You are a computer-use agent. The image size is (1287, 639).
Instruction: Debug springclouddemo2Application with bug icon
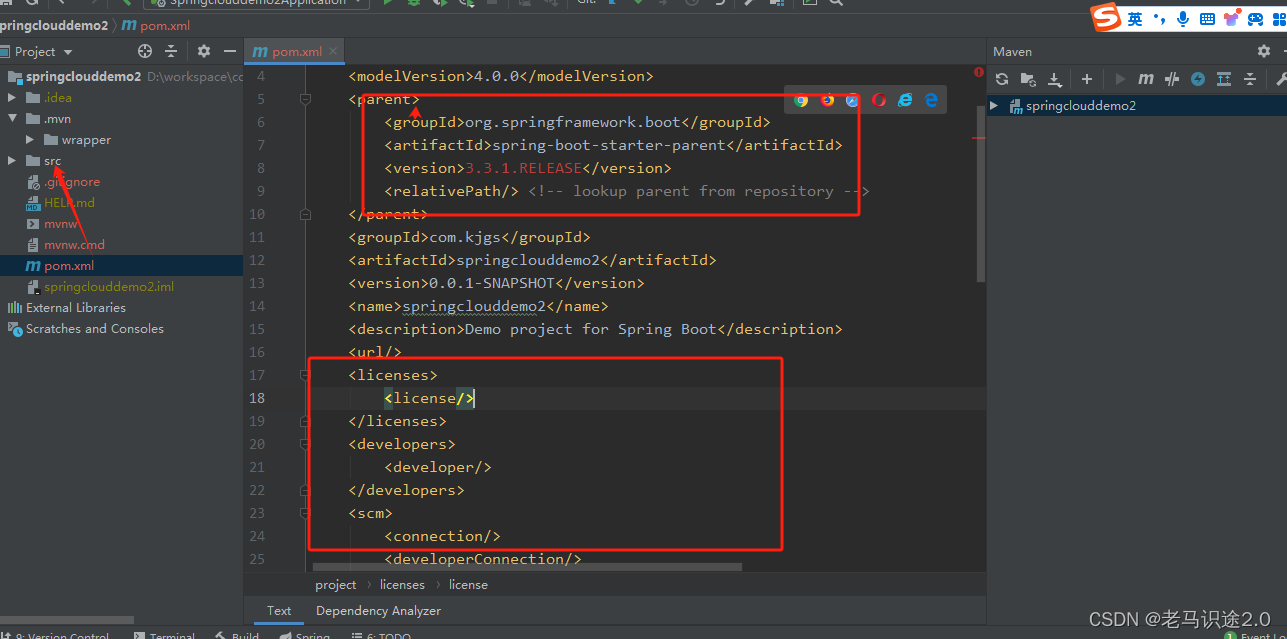tap(414, 3)
